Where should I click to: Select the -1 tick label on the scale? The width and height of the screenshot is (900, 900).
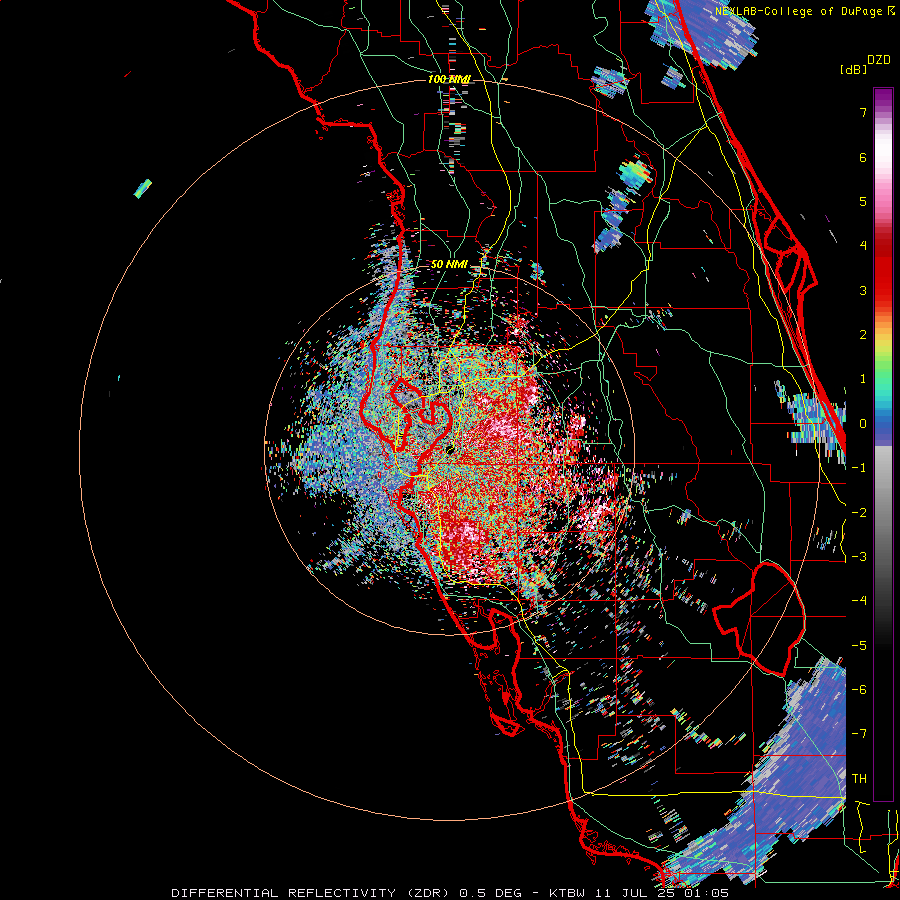click(859, 468)
